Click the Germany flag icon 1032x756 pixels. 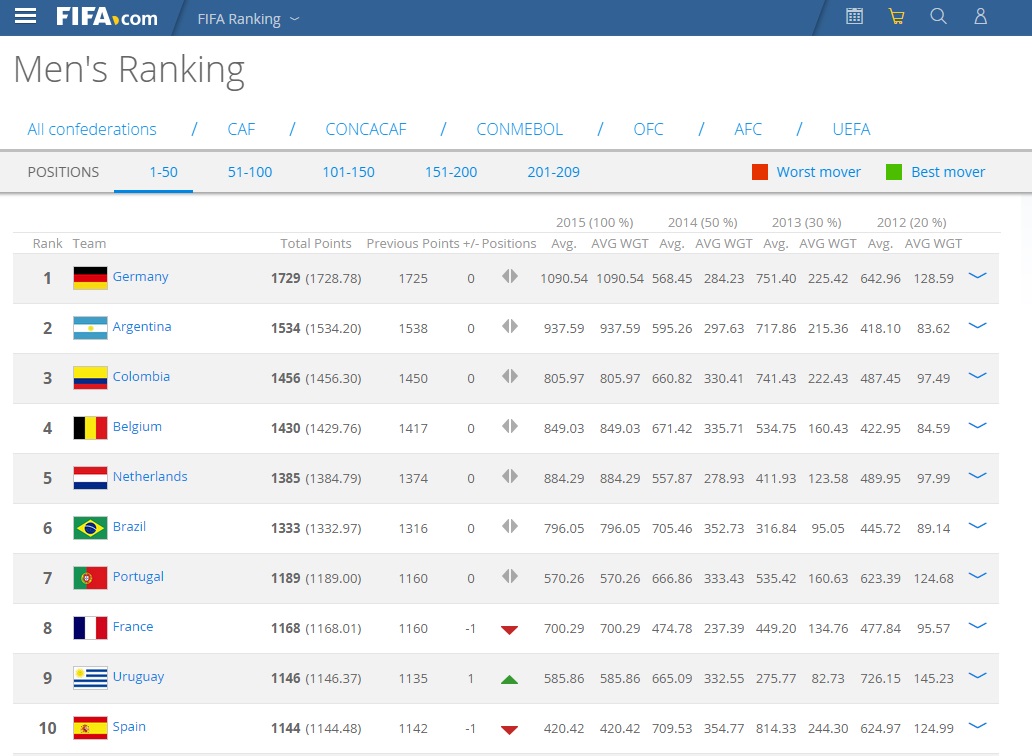(x=90, y=278)
